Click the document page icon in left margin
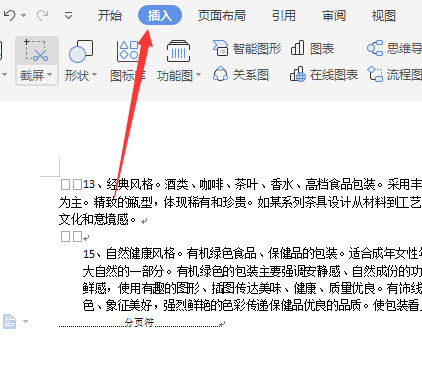Viewport: 422px width, 384px height. pos(9,322)
